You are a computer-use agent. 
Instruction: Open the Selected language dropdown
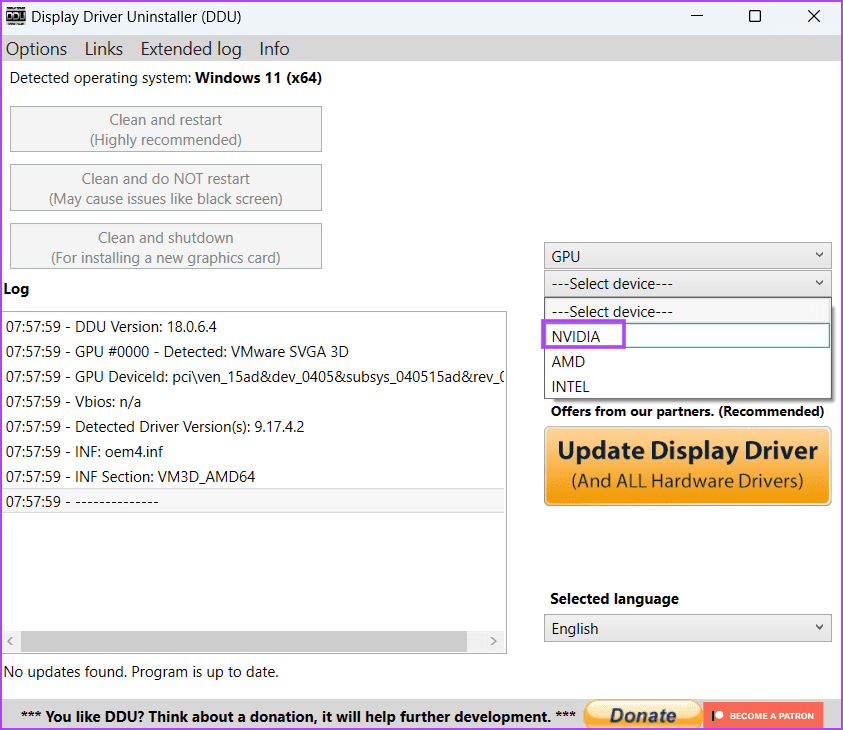(x=687, y=628)
